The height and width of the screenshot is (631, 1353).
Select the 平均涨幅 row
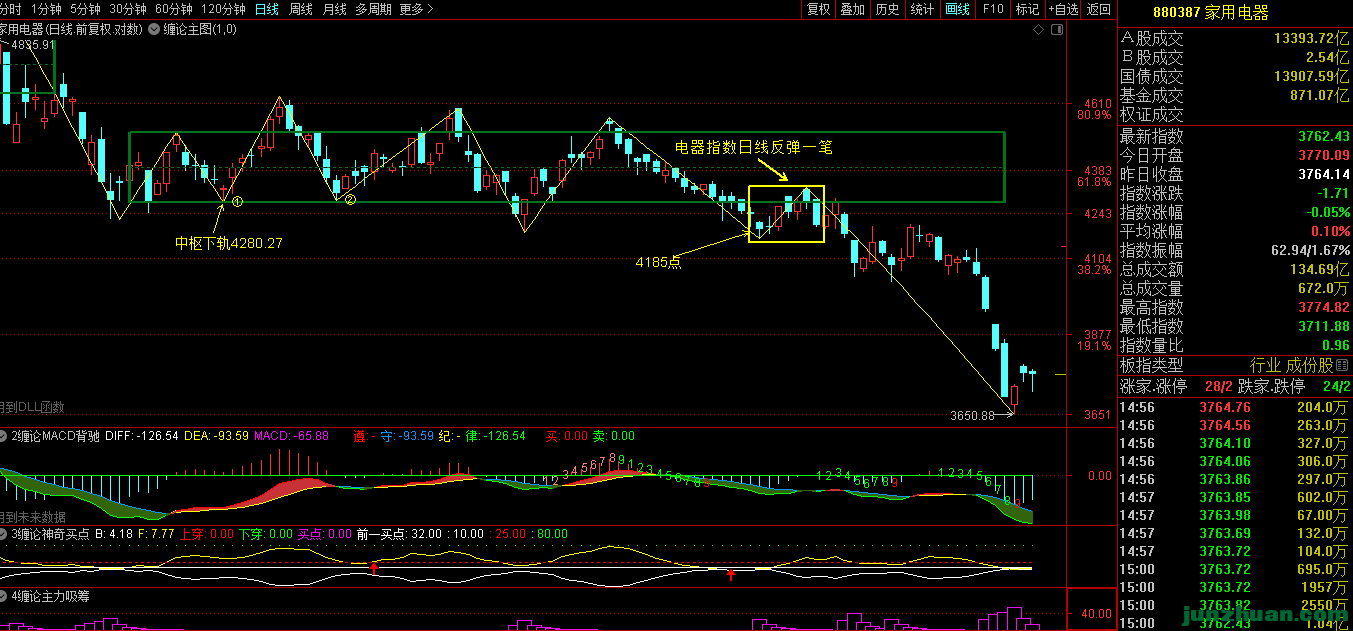pyautogui.click(x=1235, y=231)
